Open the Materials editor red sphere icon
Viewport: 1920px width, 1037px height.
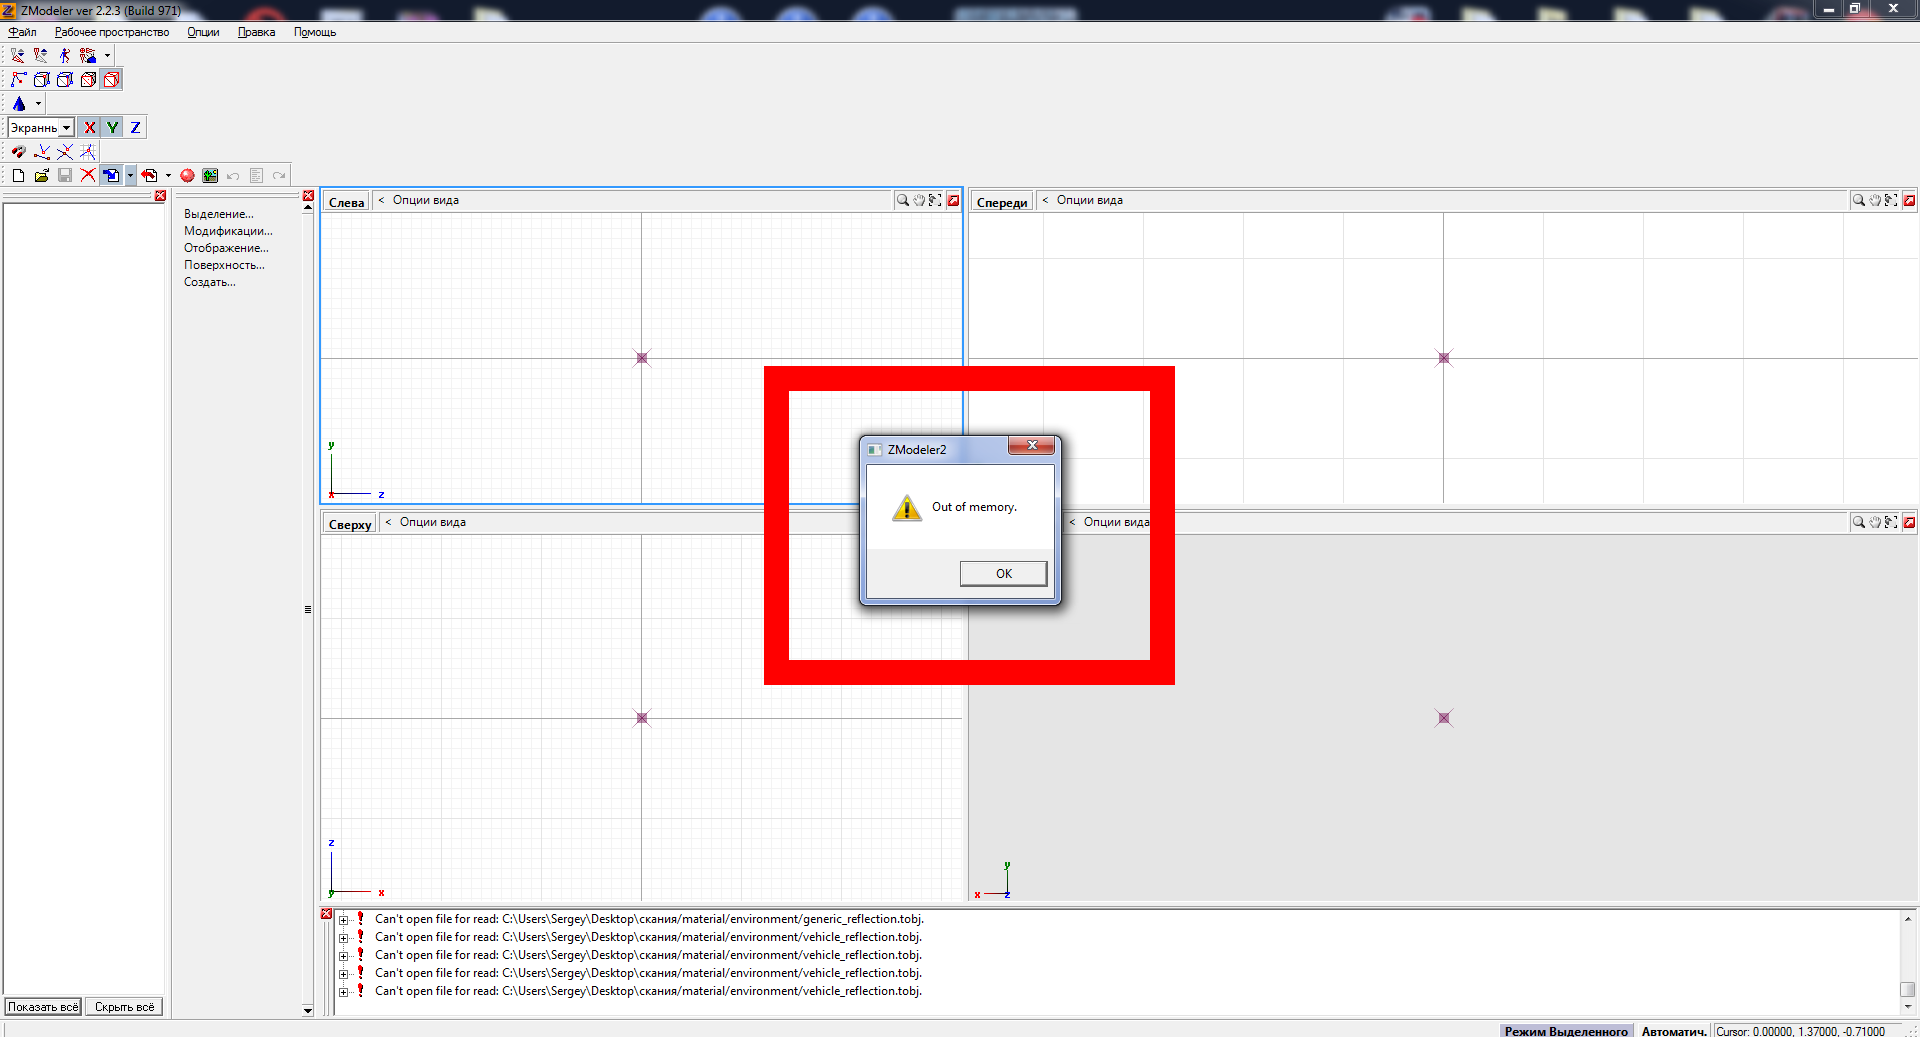187,175
